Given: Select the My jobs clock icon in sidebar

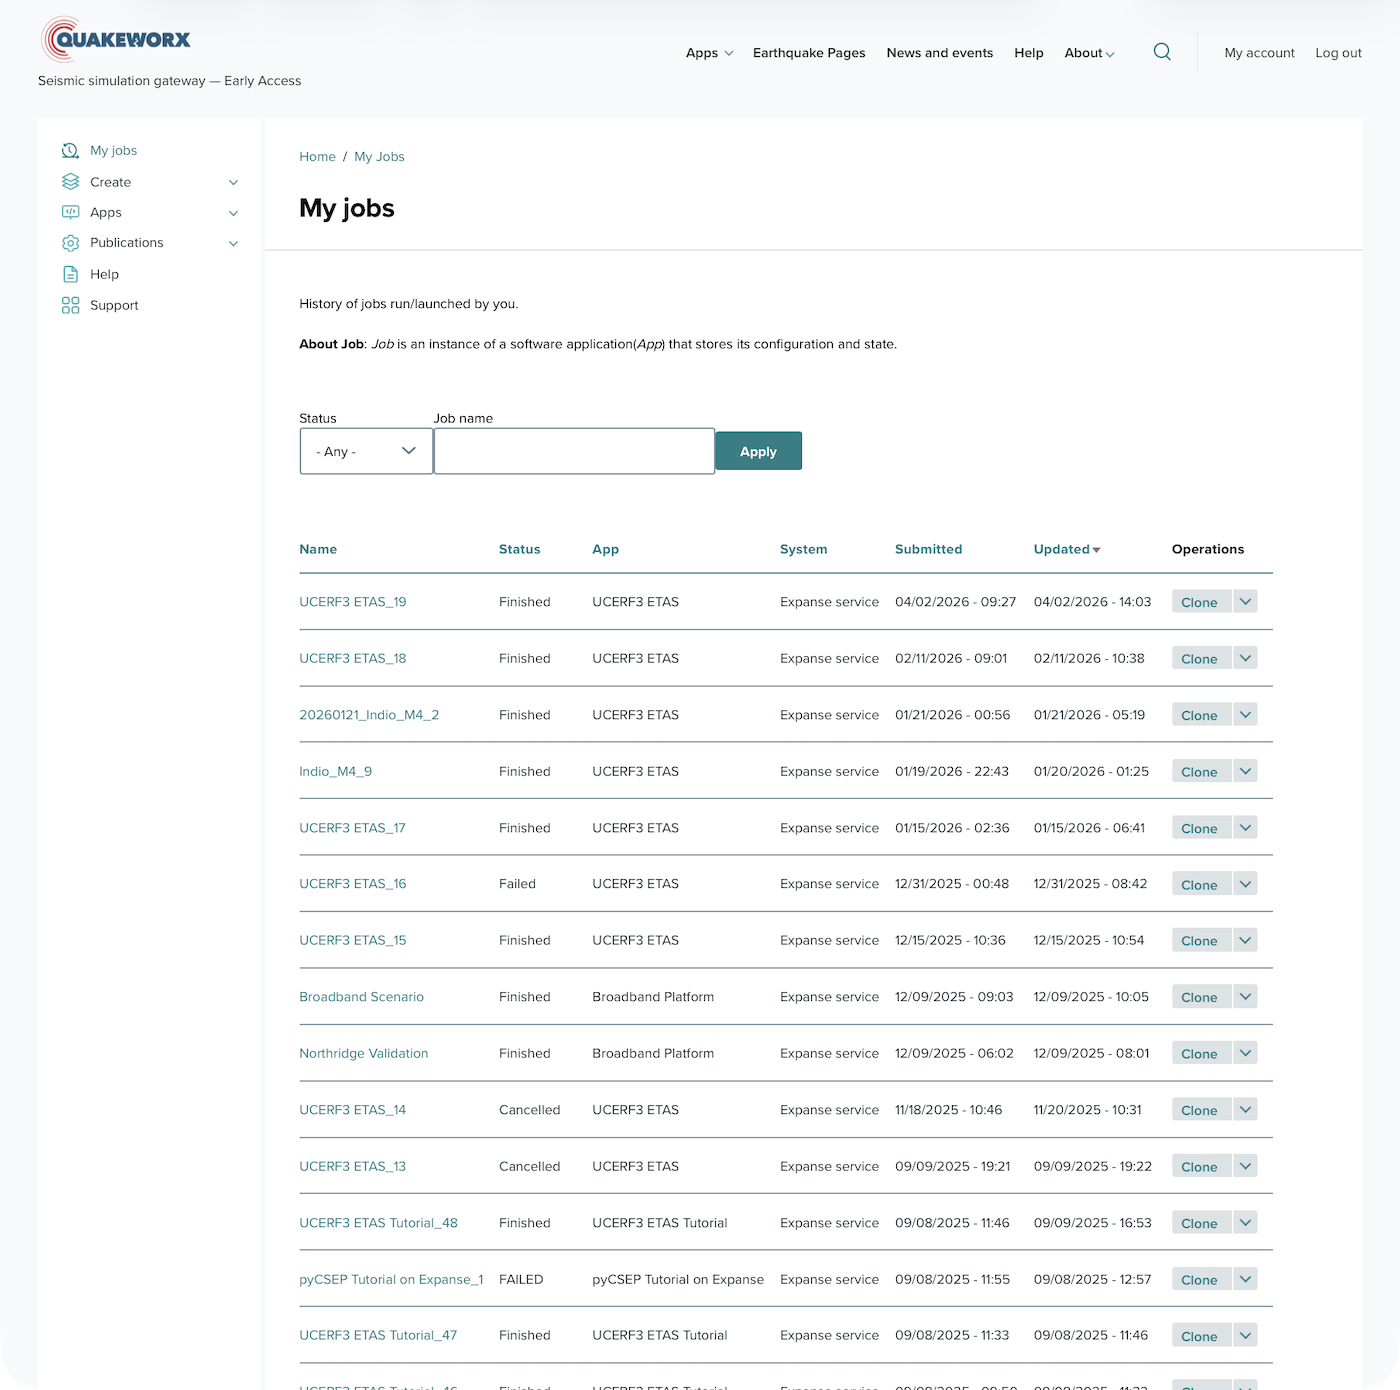Looking at the screenshot, I should pyautogui.click(x=70, y=150).
